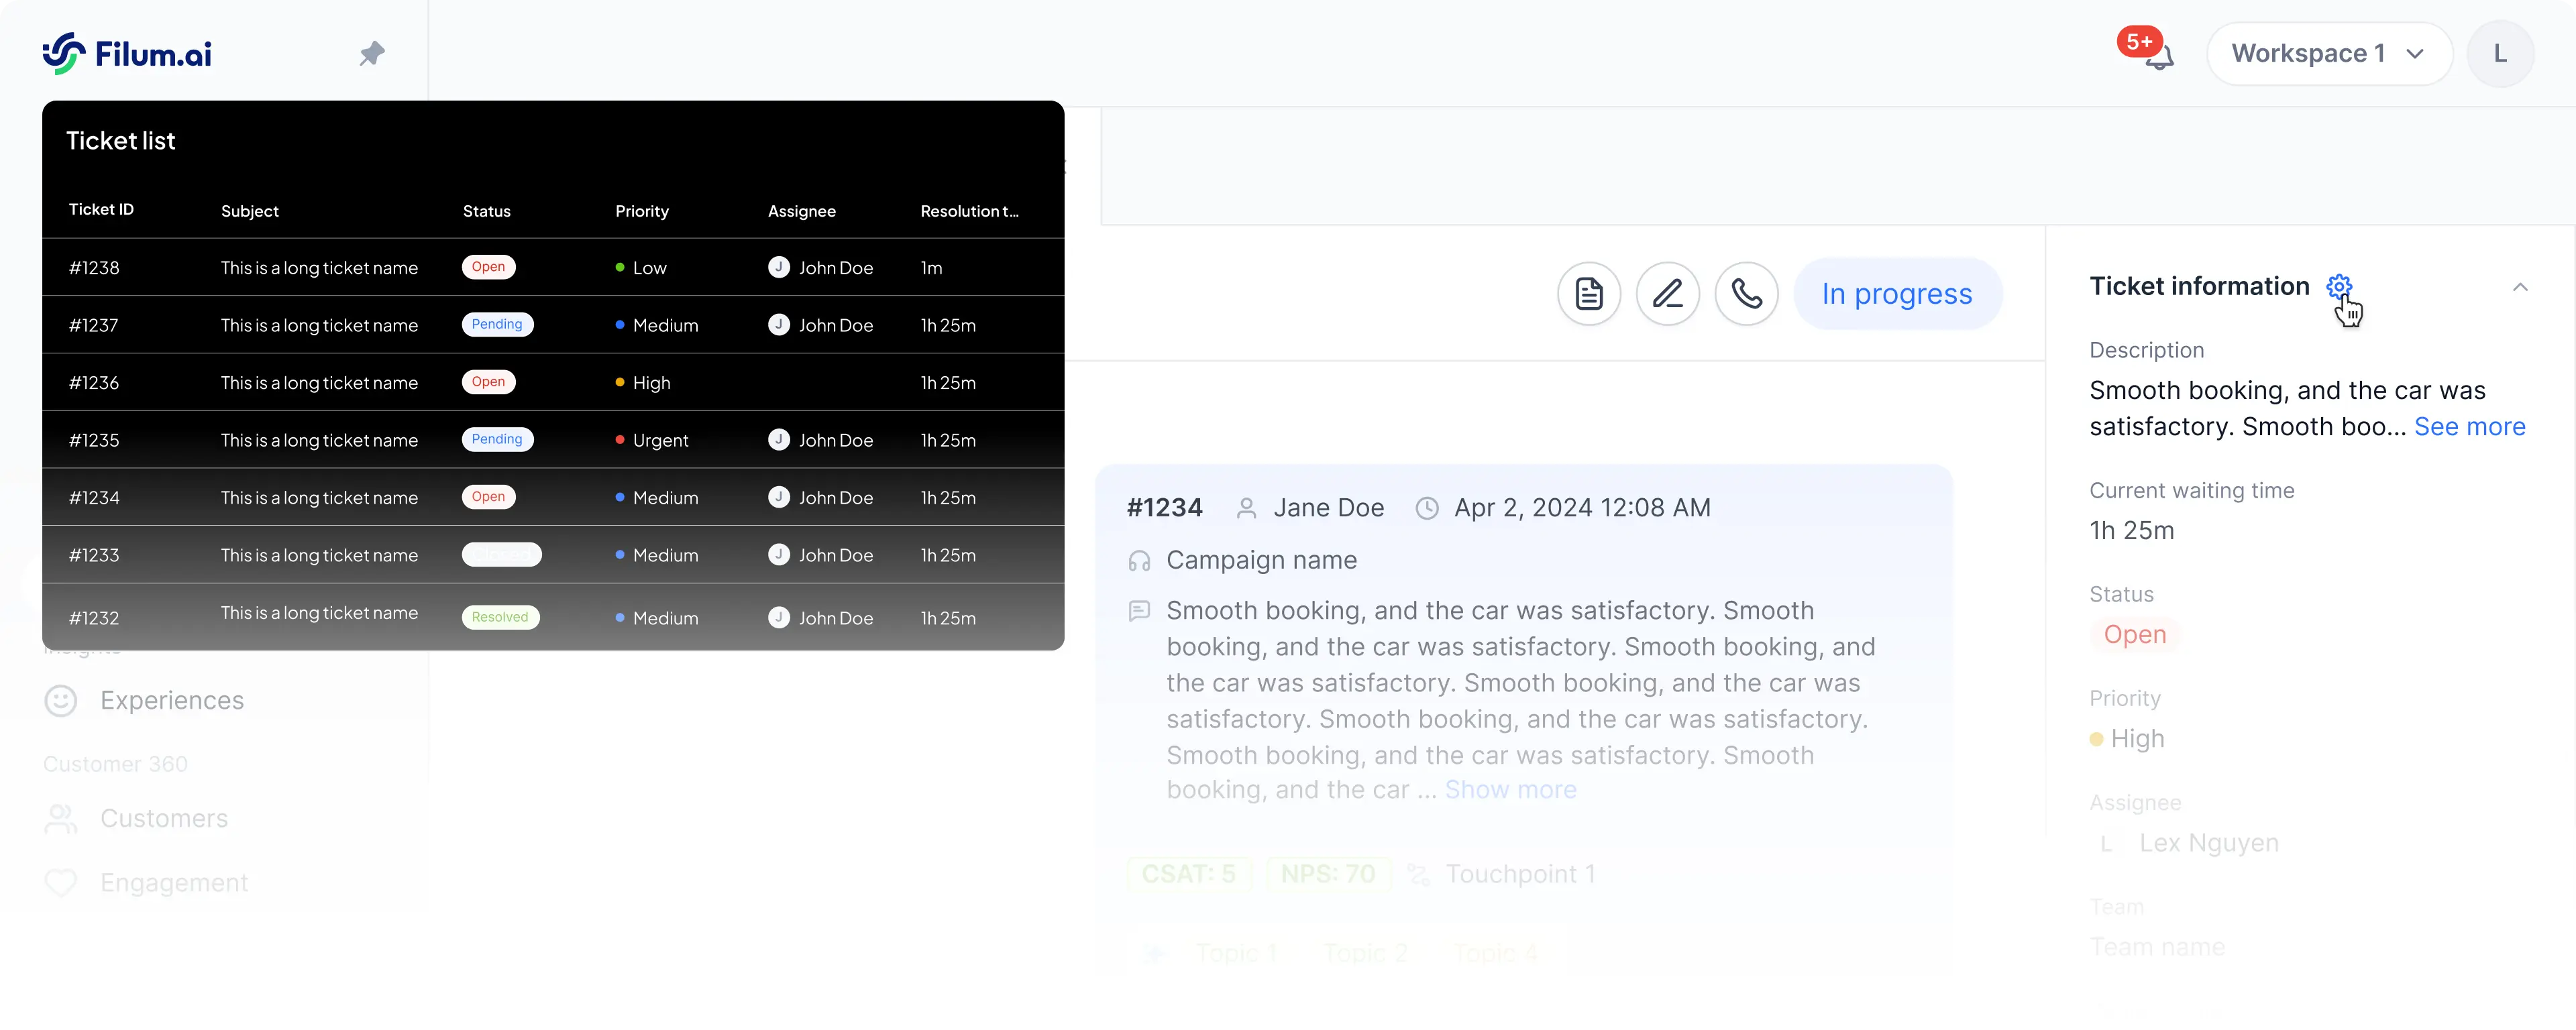Open Engagement in the sidebar
The image size is (2576, 1030).
pyautogui.click(x=173, y=882)
